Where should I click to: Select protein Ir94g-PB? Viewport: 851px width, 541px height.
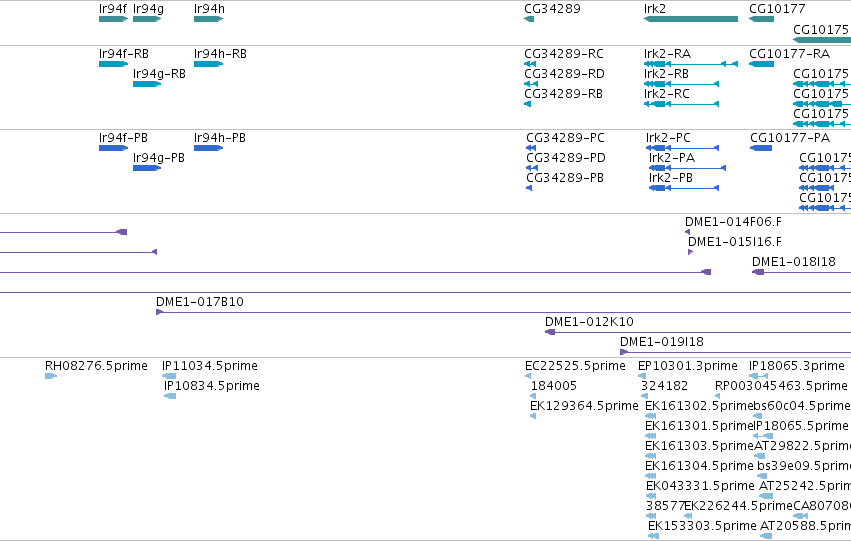[x=147, y=168]
